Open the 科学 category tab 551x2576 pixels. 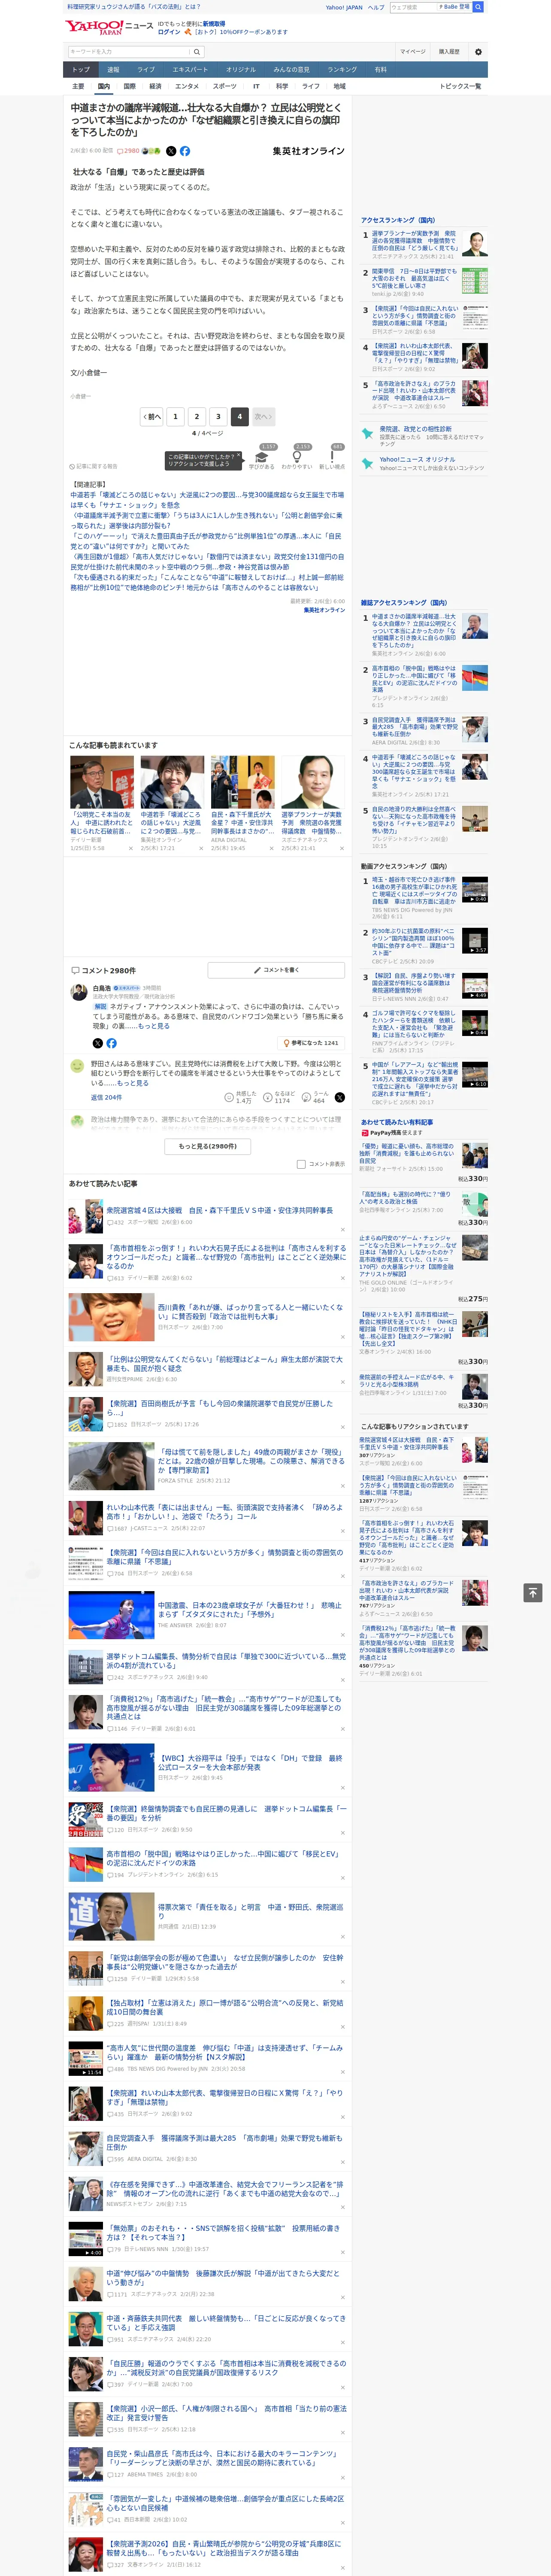point(282,86)
